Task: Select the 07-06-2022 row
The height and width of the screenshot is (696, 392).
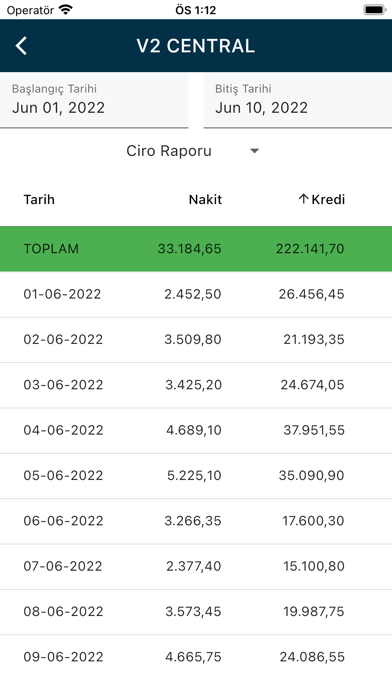Action: coord(196,566)
